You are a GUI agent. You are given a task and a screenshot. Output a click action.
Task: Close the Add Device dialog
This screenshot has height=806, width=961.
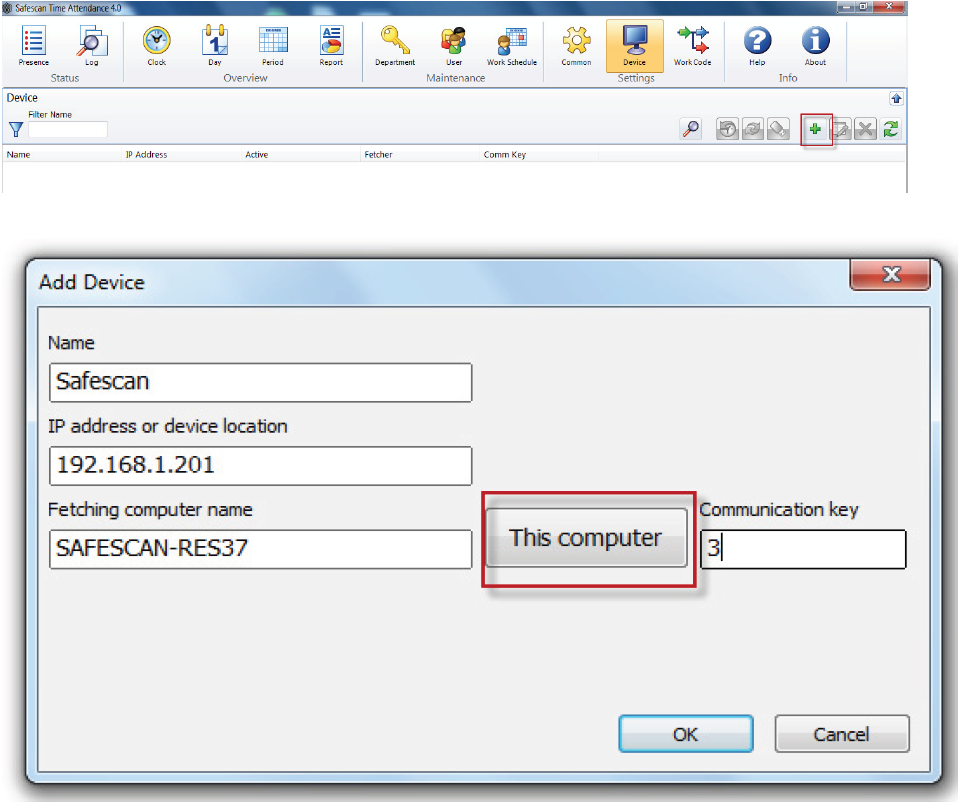pyautogui.click(x=891, y=274)
